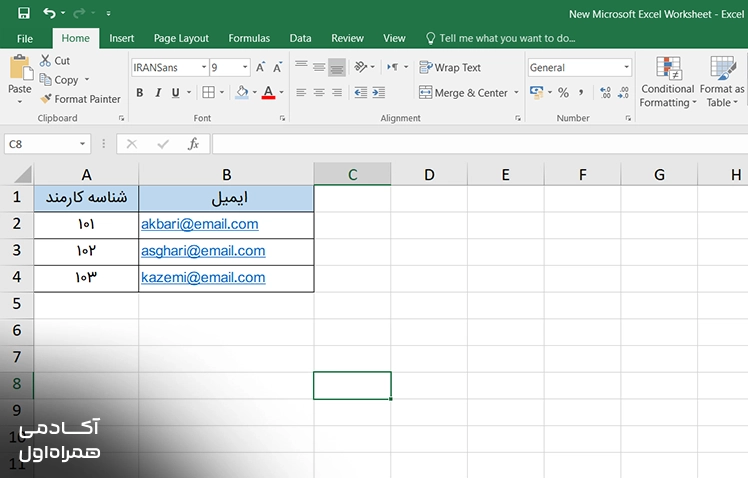Click the Decrease Decimal icon
The image size is (748, 478).
click(623, 93)
